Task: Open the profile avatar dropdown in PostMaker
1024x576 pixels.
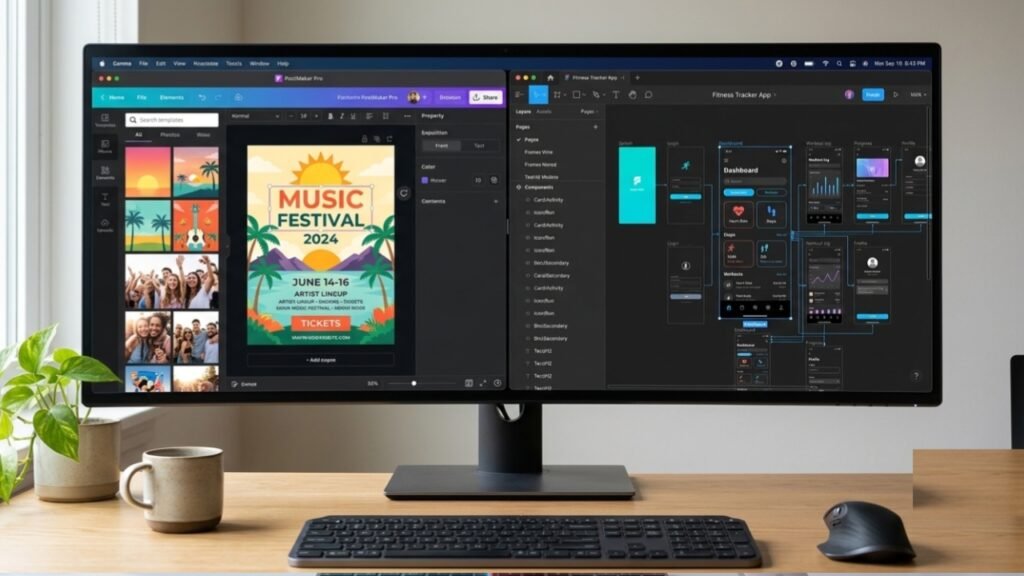Action: pos(416,97)
